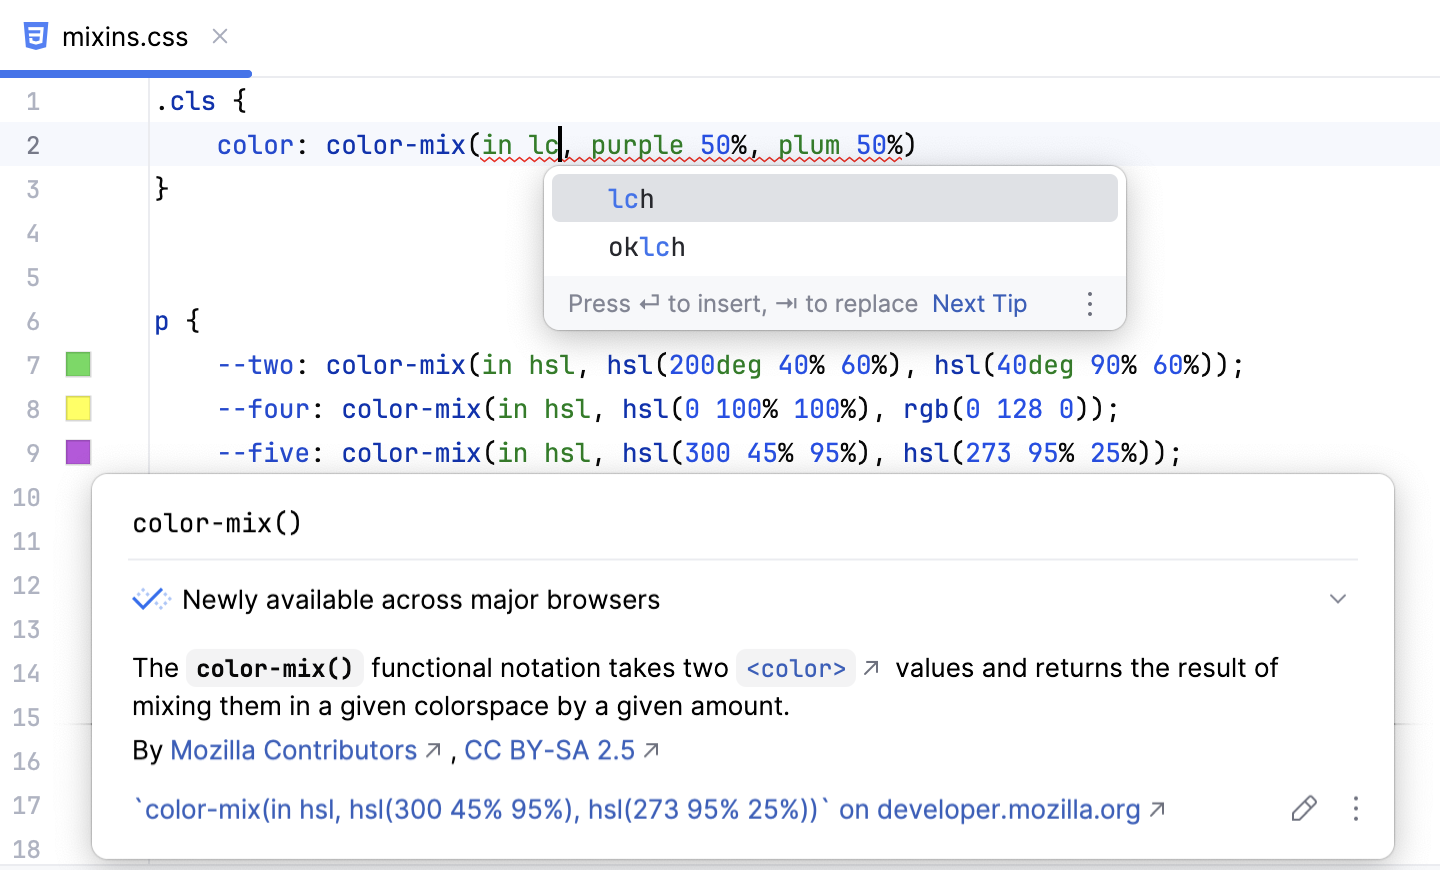Screen dimensions: 1440x870
Task: Open the color-mix developer.mozilla.org link
Action: tap(640, 809)
